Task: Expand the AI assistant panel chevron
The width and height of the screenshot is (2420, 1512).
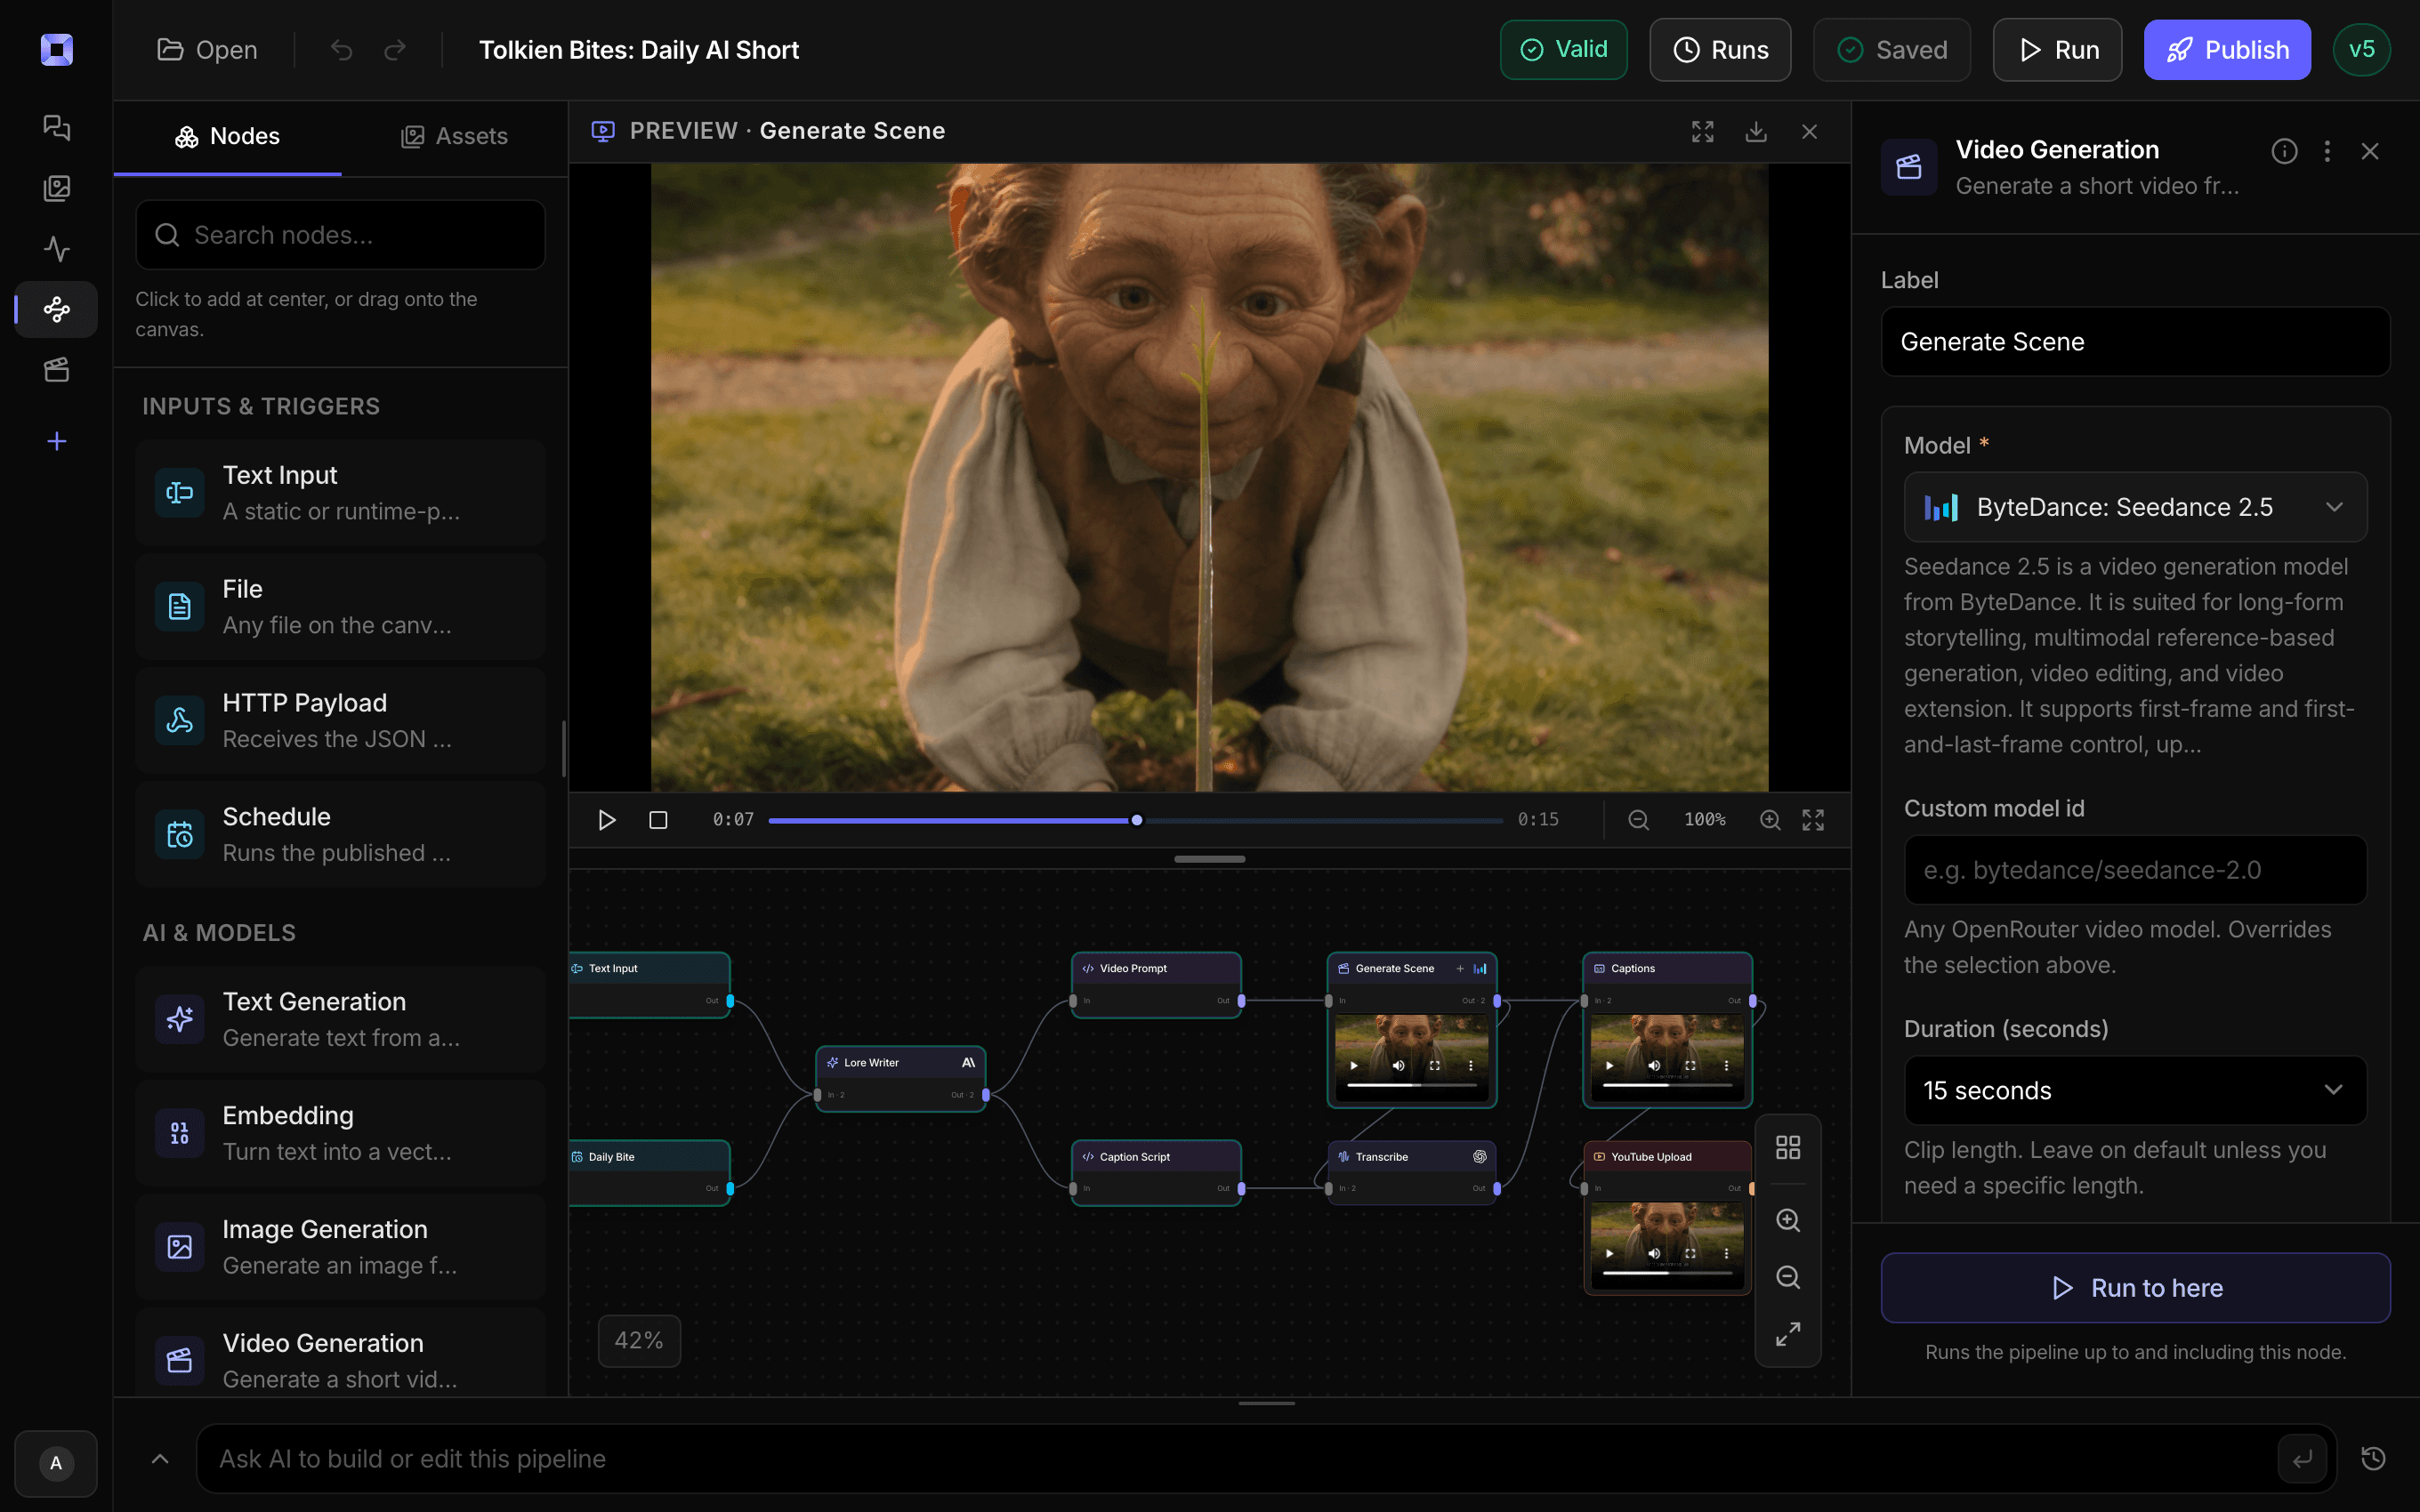Action: point(160,1459)
